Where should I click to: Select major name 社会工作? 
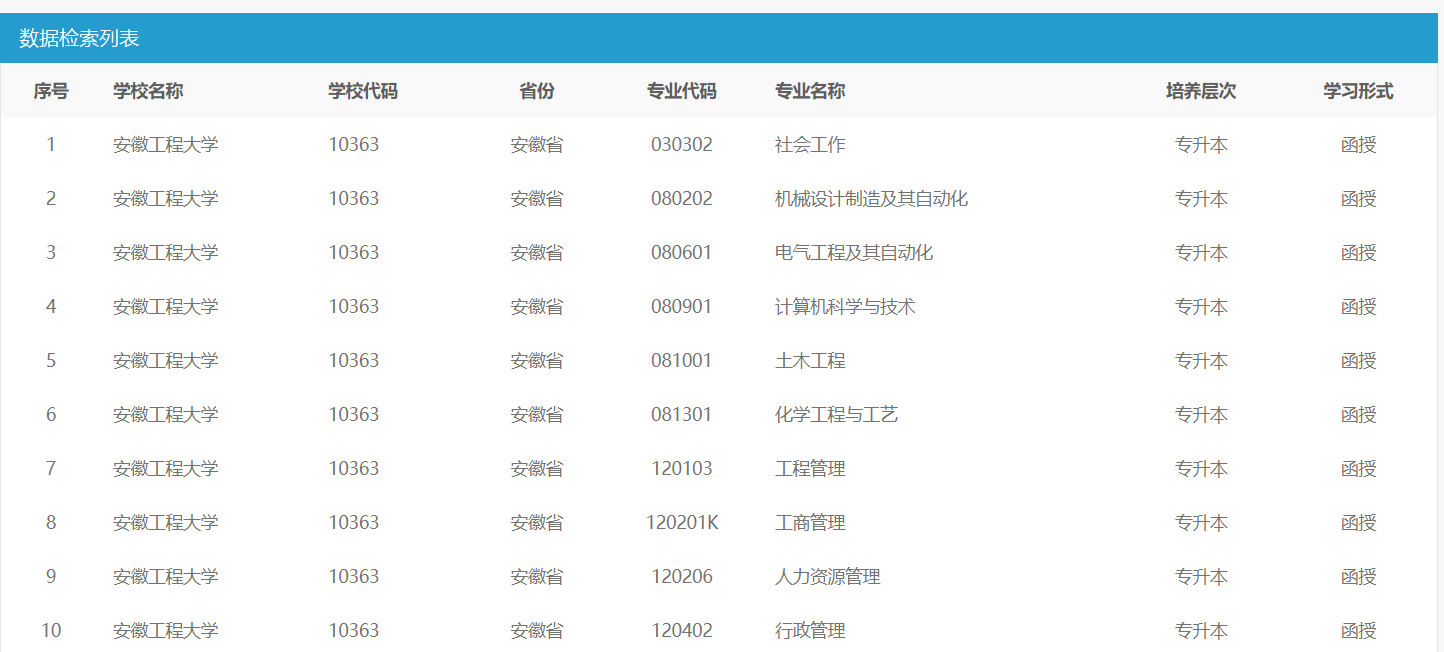coord(810,145)
